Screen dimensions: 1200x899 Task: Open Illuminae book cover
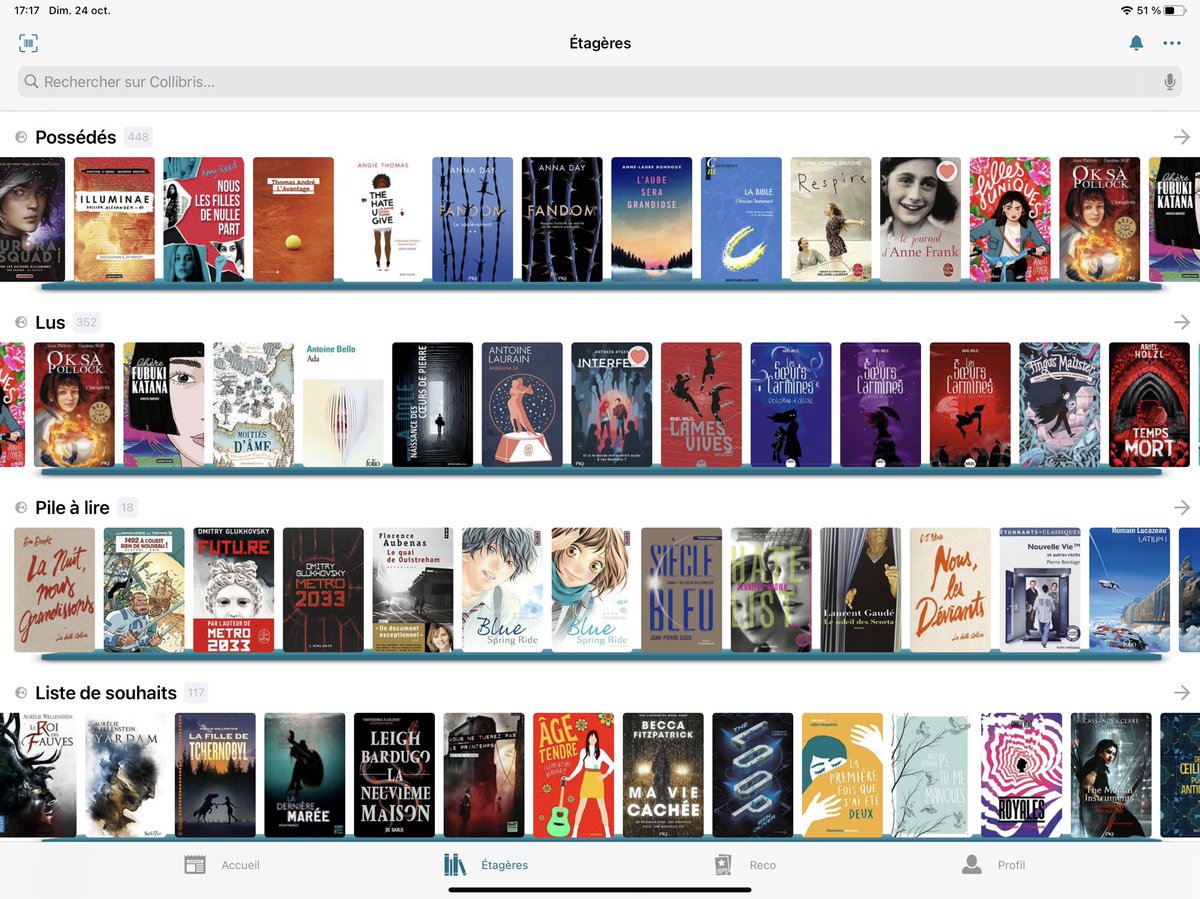[x=114, y=219]
